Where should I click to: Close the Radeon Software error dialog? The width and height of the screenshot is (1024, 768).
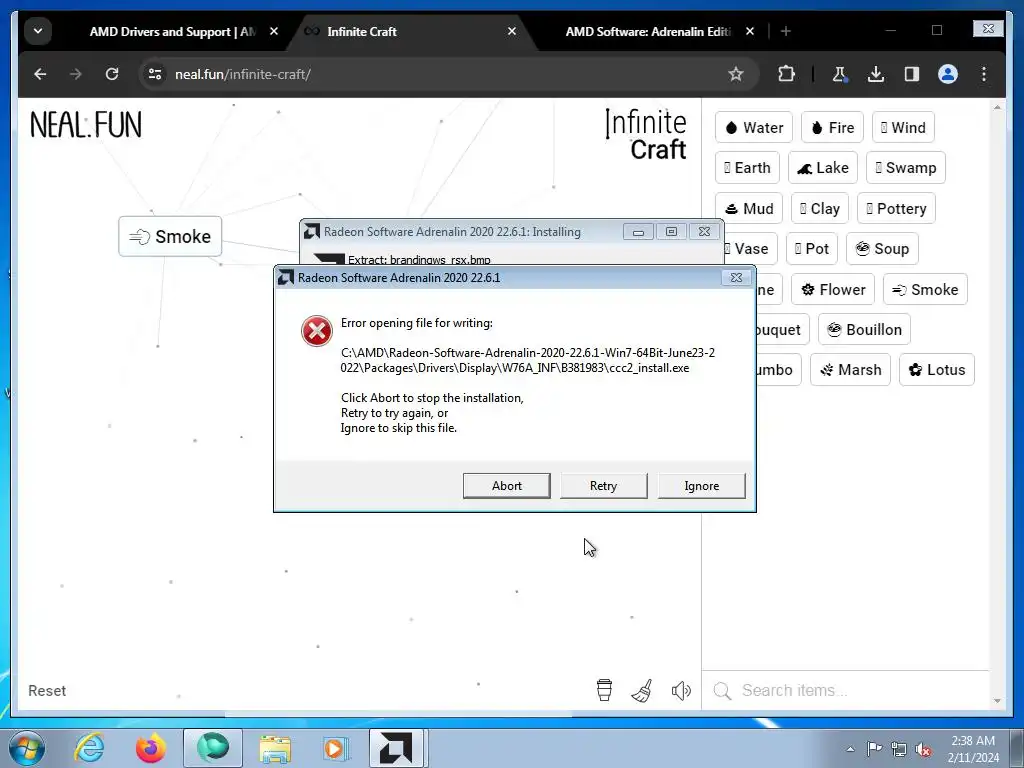[736, 278]
